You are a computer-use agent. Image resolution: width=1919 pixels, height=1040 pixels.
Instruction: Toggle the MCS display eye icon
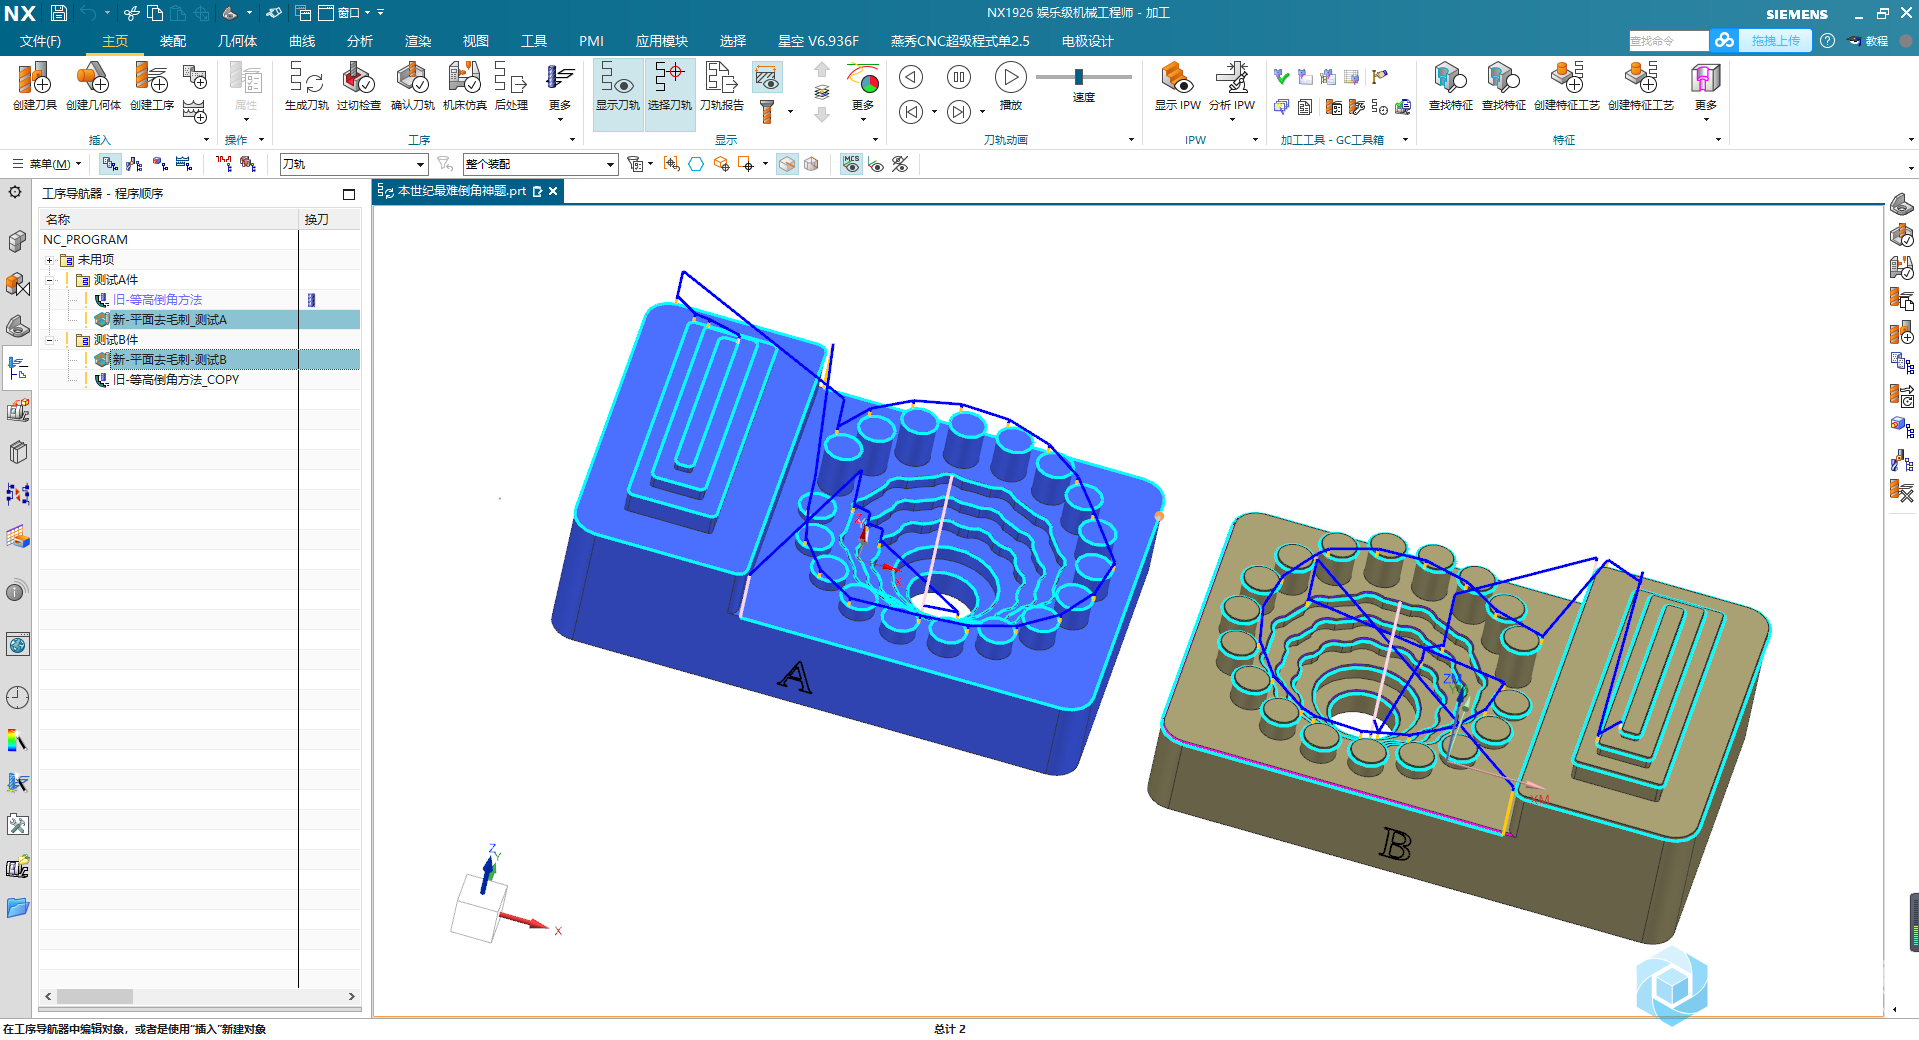click(851, 164)
